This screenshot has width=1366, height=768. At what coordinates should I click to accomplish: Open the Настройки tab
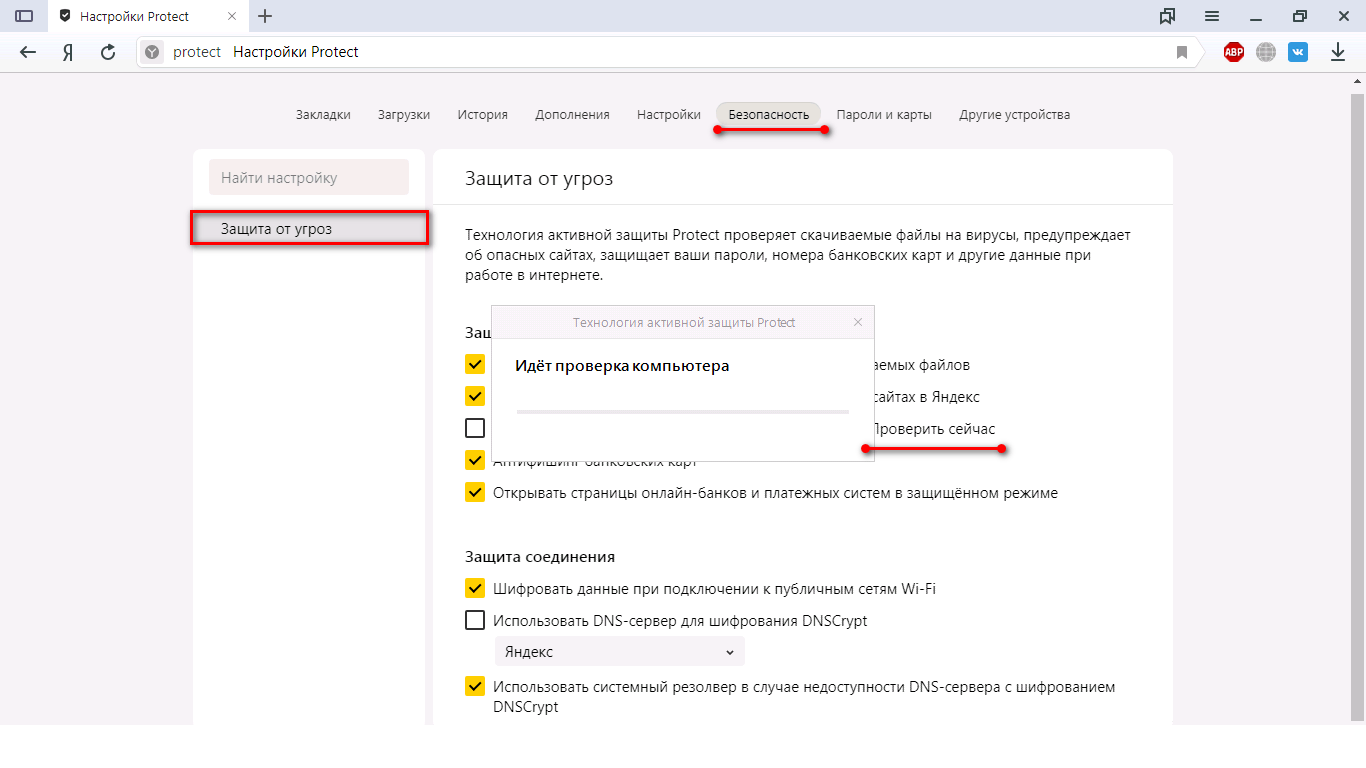669,114
